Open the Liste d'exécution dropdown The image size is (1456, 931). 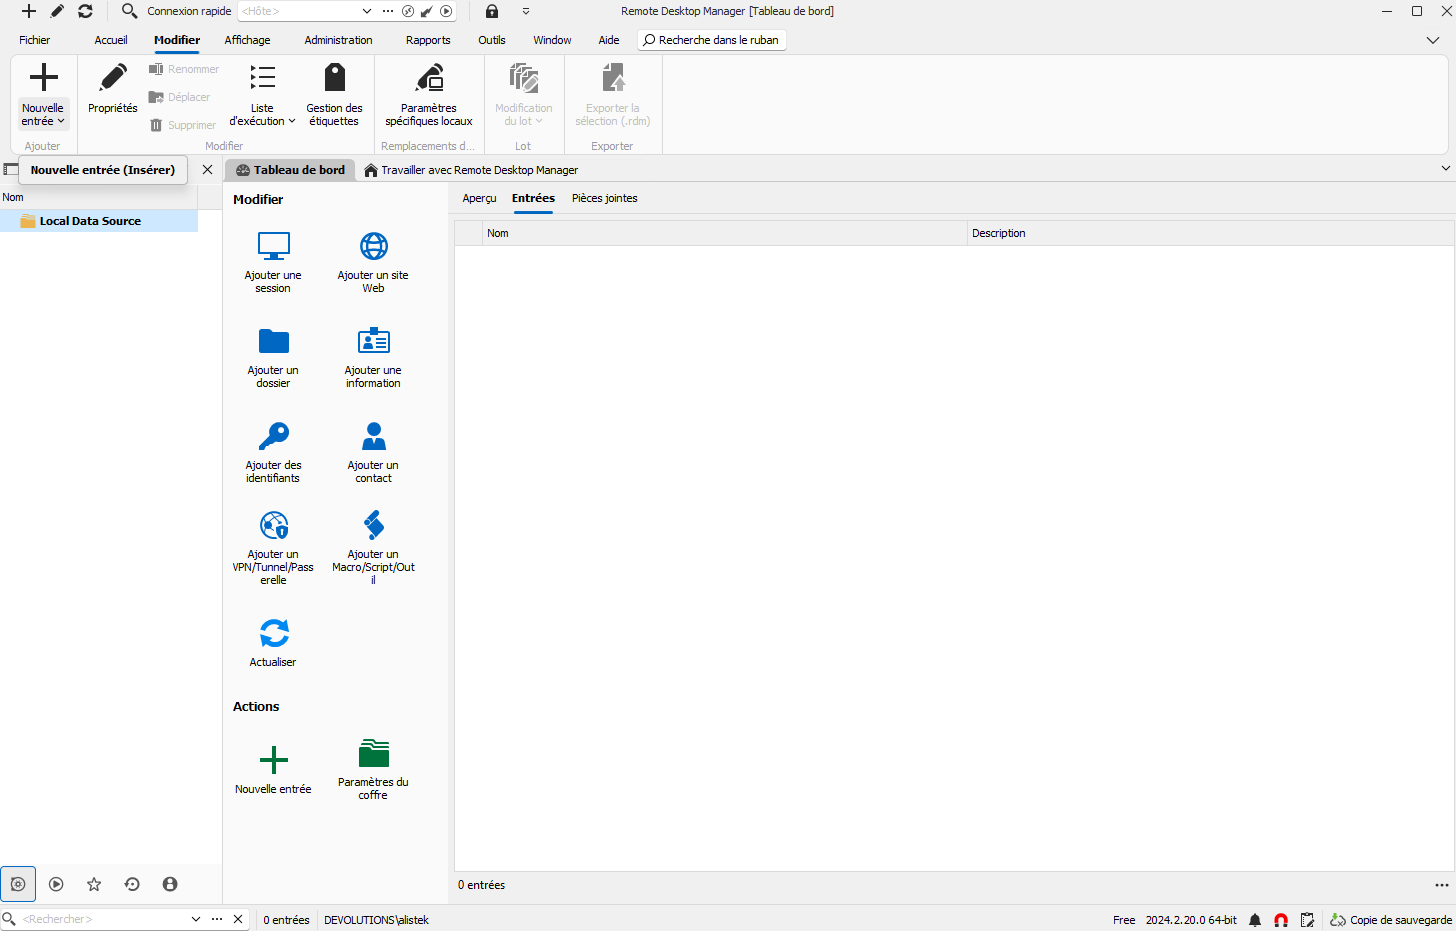(x=262, y=115)
